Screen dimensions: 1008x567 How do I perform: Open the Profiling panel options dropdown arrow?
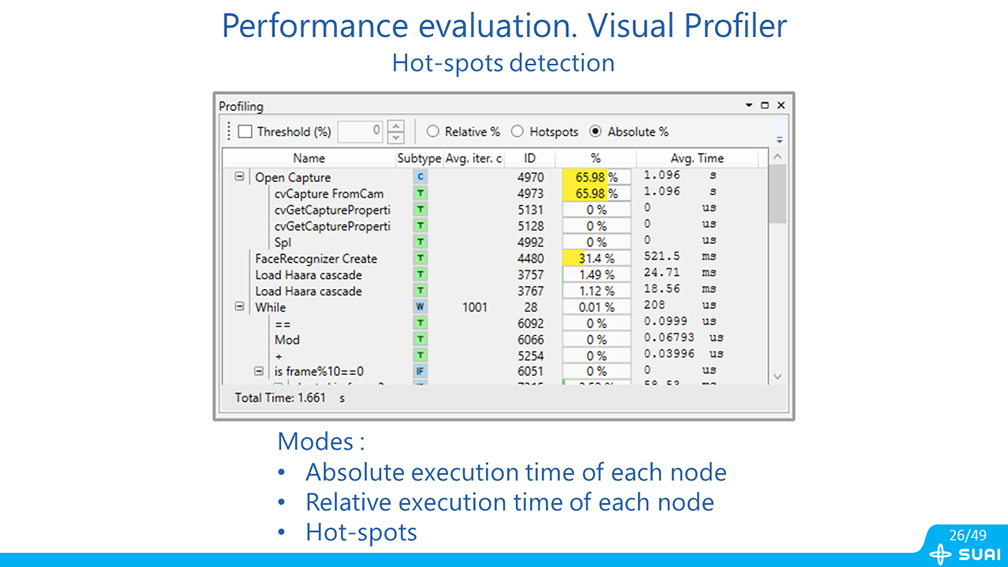[749, 106]
